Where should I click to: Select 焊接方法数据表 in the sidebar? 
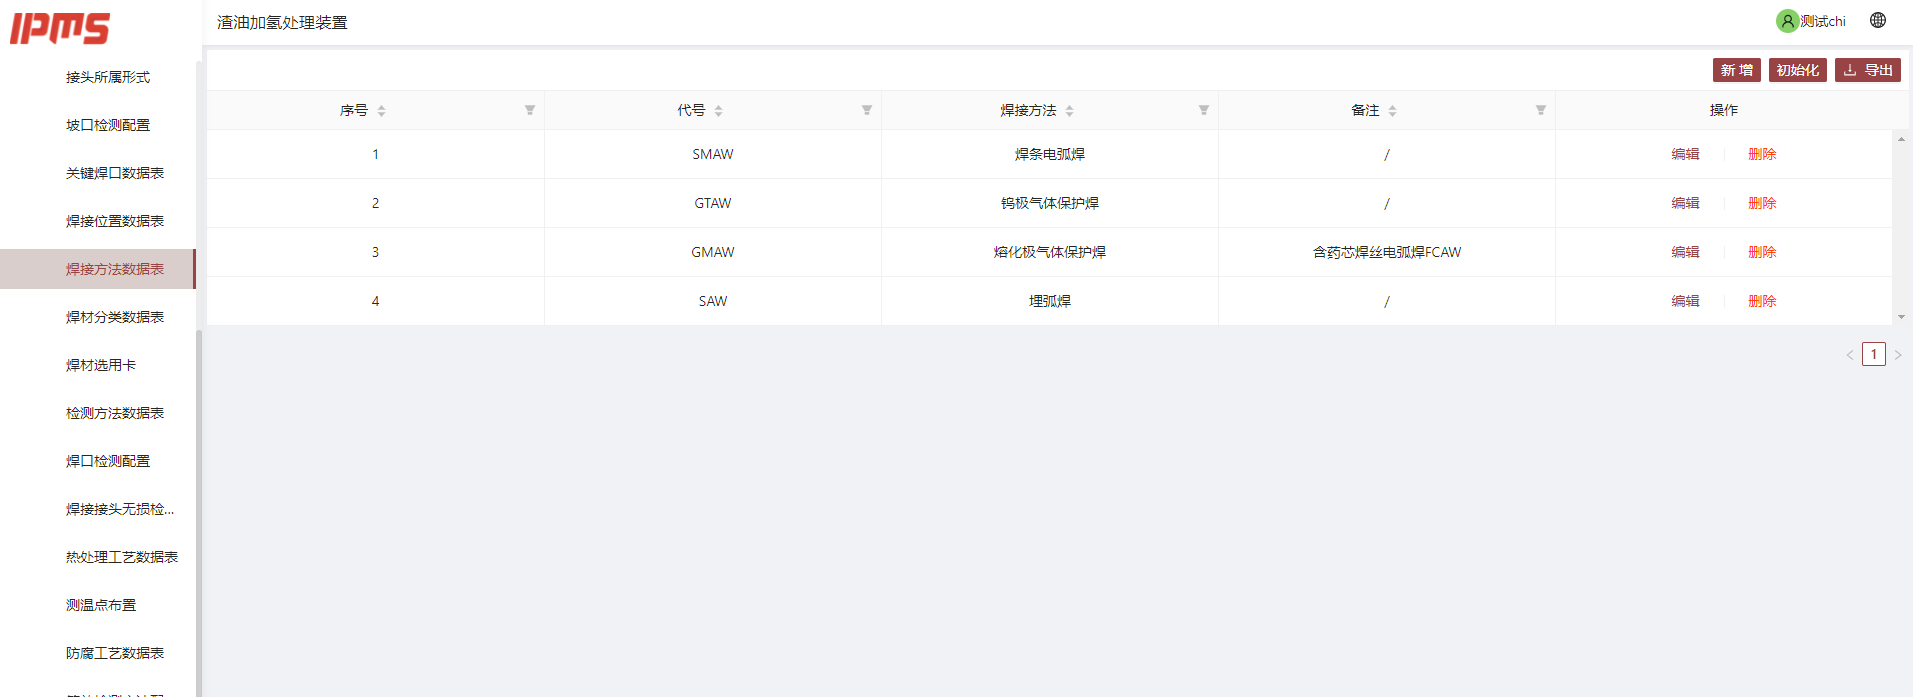click(98, 269)
